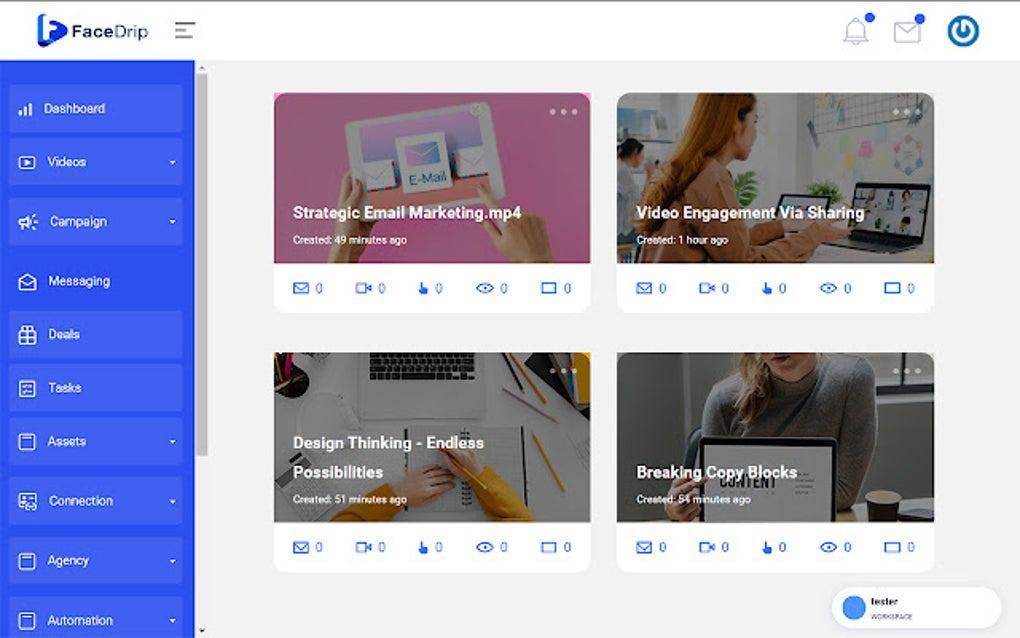Open the notifications bell icon
Screen dimensions: 1020x638
click(855, 31)
